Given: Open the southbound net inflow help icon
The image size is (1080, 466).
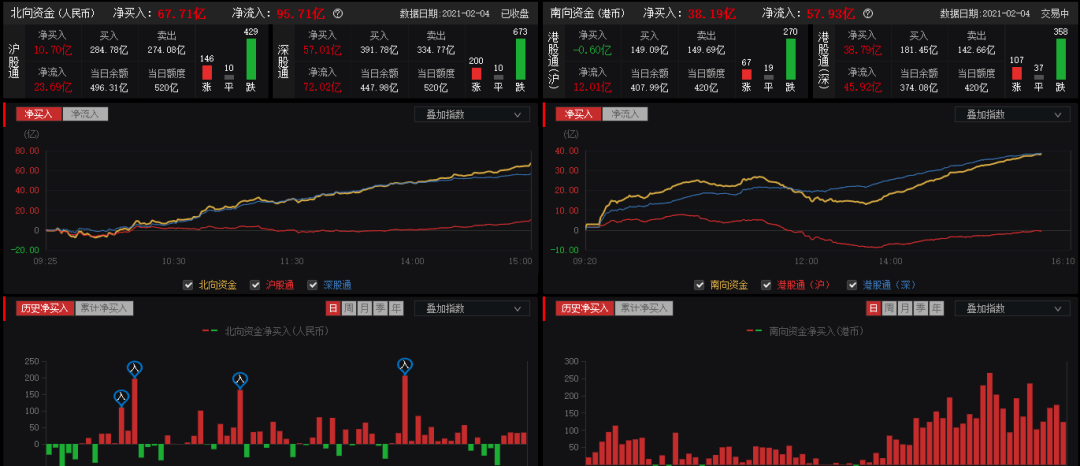Looking at the screenshot, I should pos(868,13).
